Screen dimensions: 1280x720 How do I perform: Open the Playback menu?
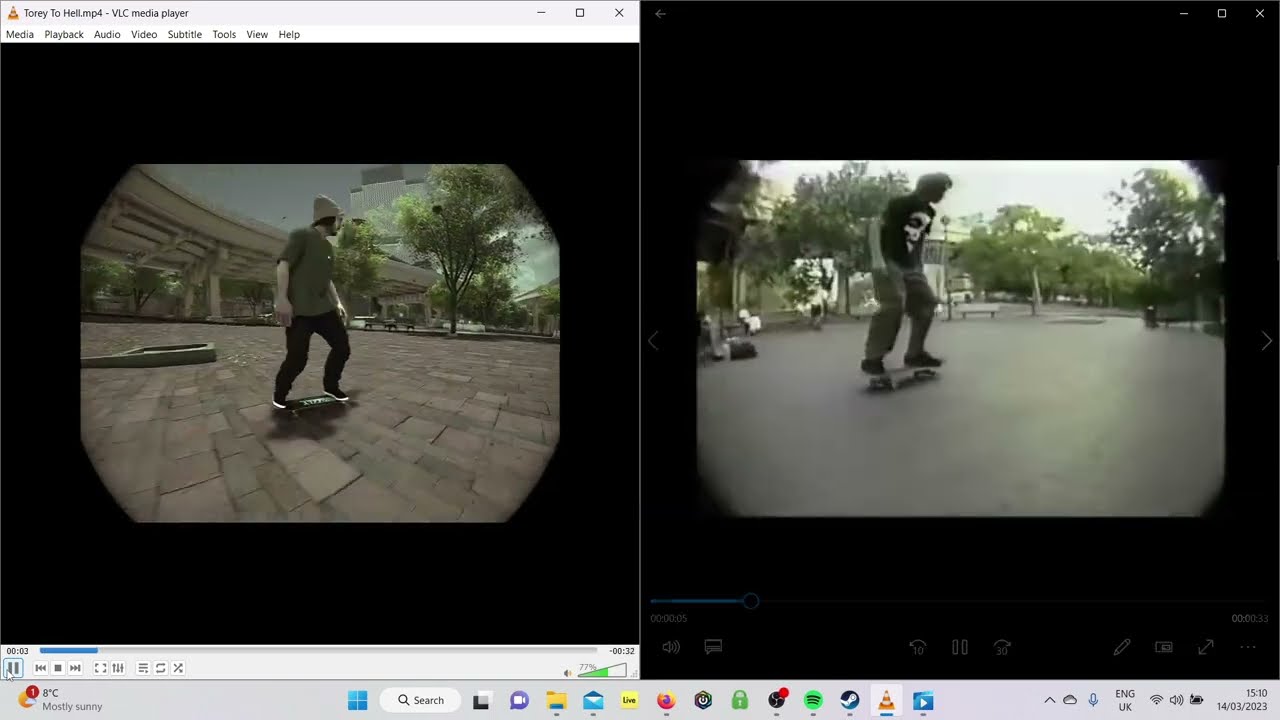point(64,34)
